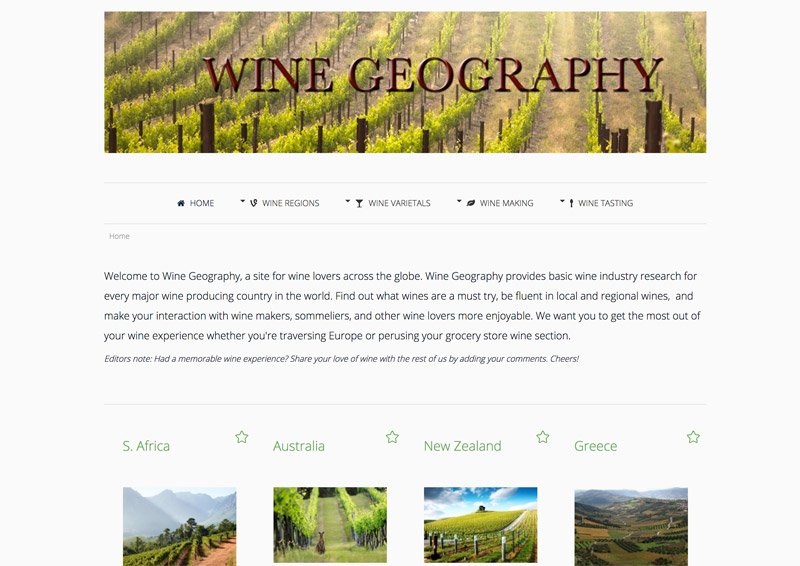The height and width of the screenshot is (566, 800).
Task: Expand the Wine Varietals dropdown arrow
Action: pyautogui.click(x=348, y=201)
